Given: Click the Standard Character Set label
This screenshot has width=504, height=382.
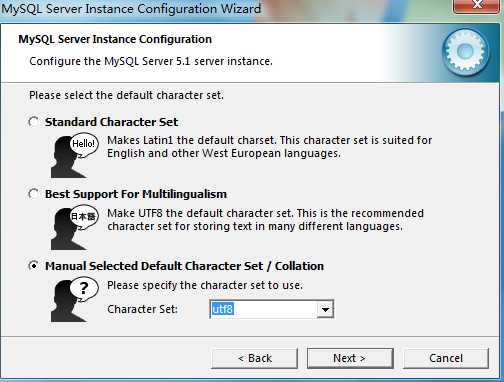Looking at the screenshot, I should pyautogui.click(x=111, y=122).
